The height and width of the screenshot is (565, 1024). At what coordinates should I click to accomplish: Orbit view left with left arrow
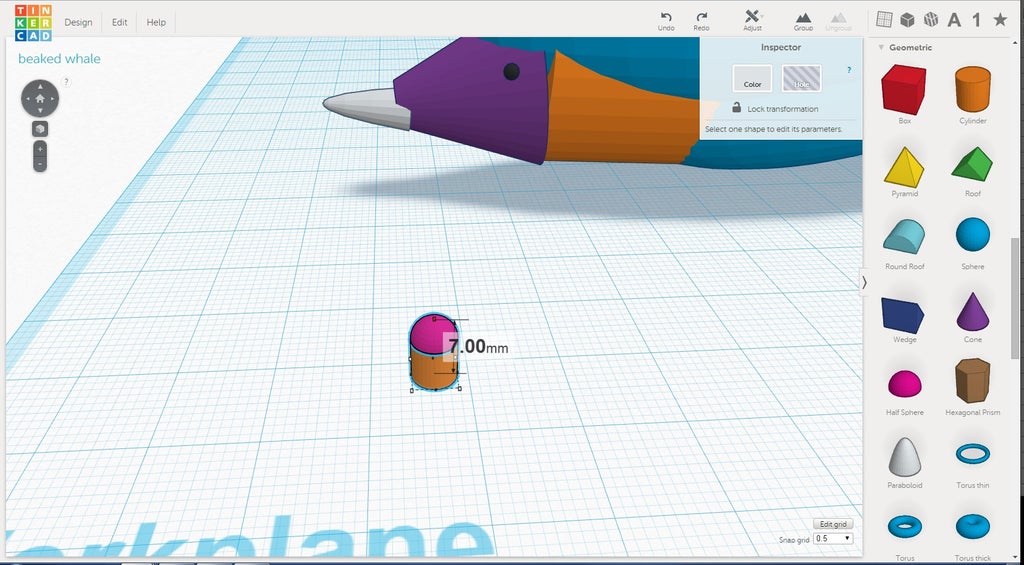pyautogui.click(x=27, y=99)
